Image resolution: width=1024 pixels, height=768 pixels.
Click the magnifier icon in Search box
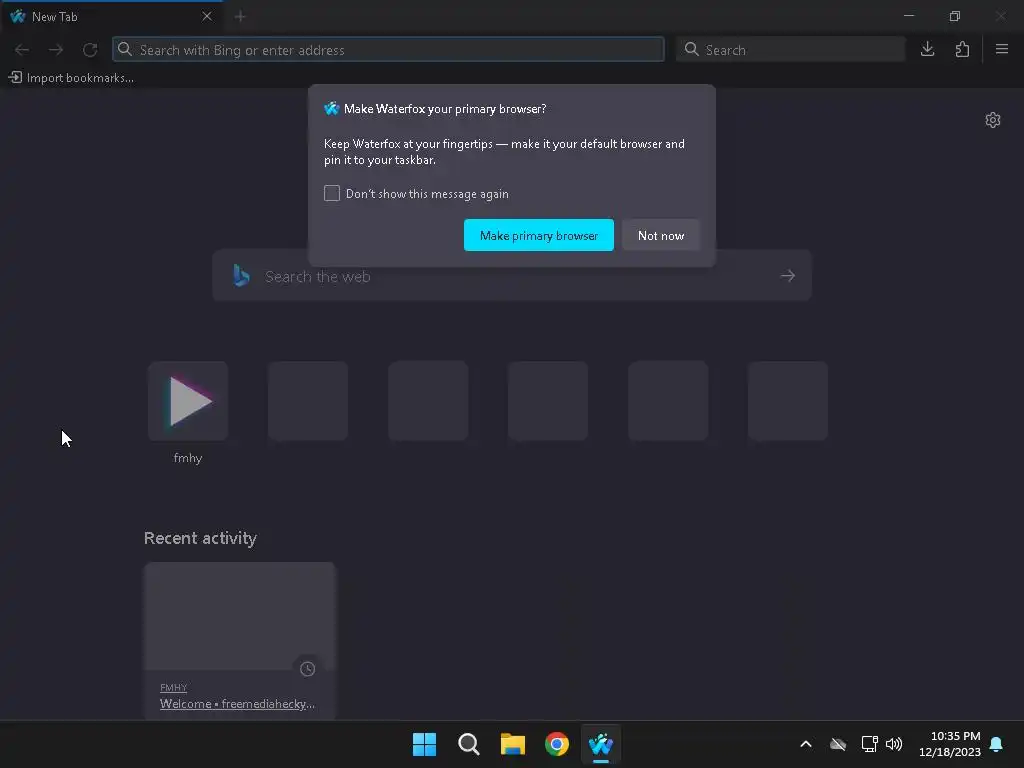[692, 49]
